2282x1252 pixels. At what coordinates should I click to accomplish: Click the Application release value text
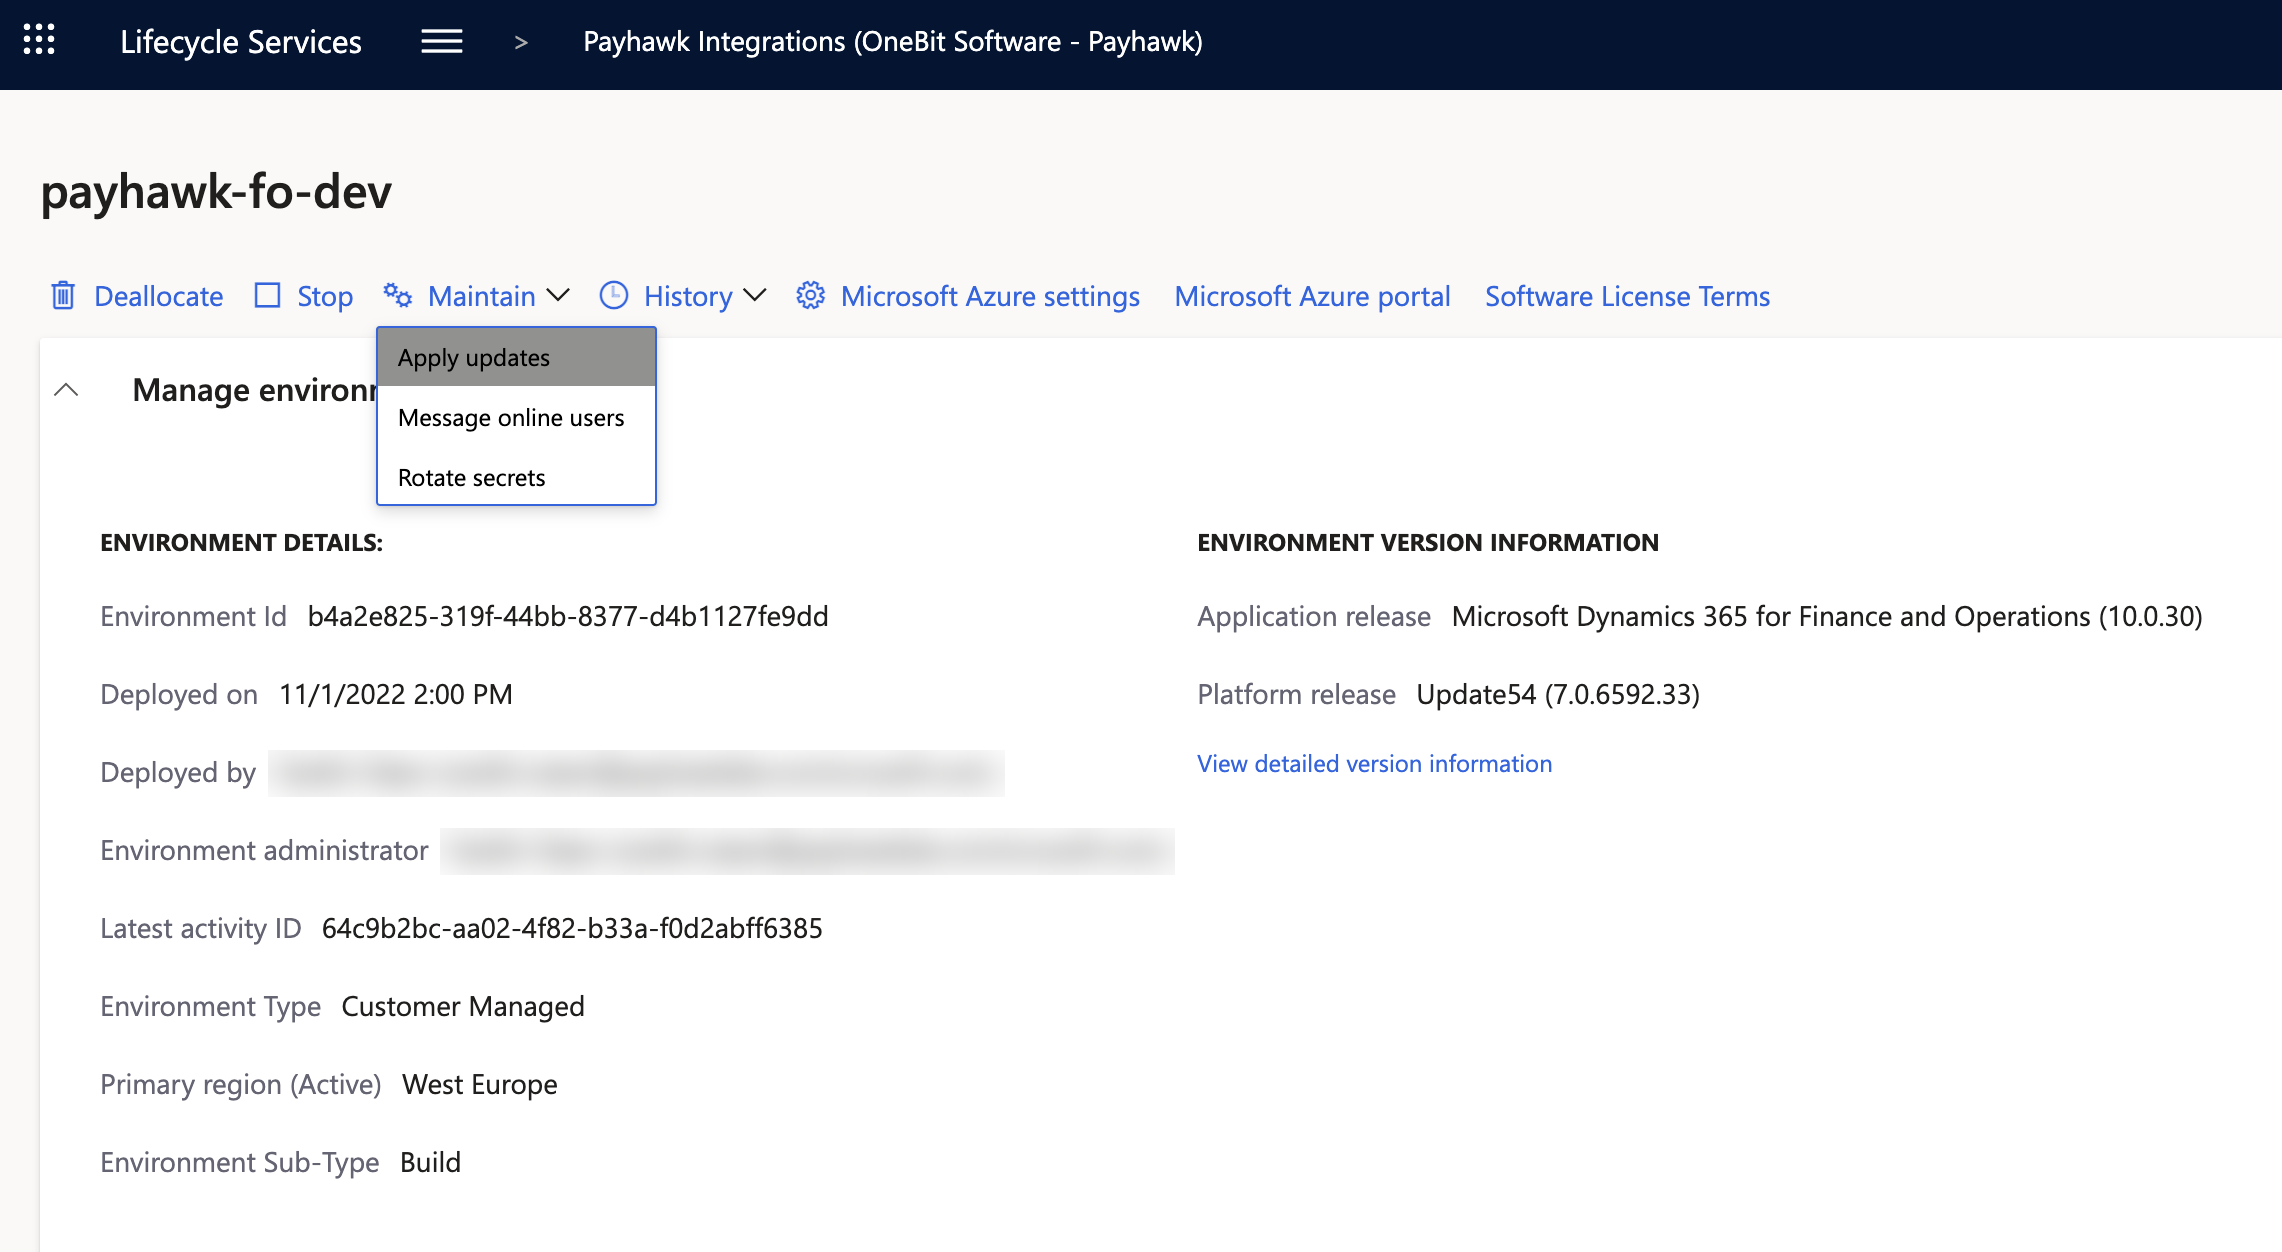[1827, 617]
